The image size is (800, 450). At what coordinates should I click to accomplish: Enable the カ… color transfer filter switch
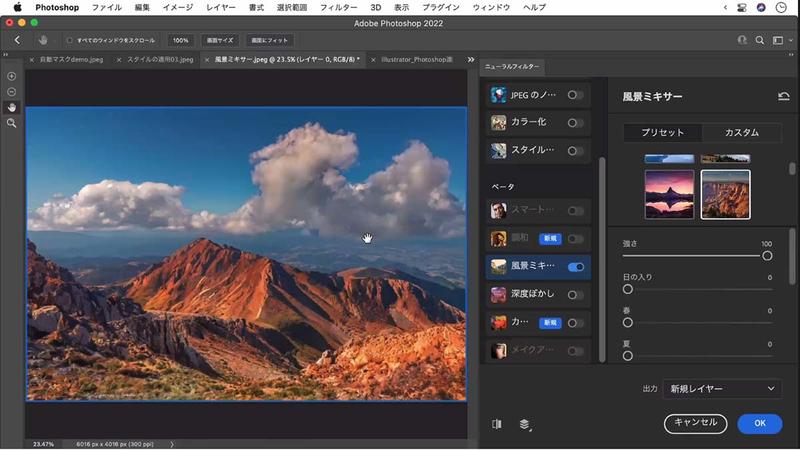576,323
